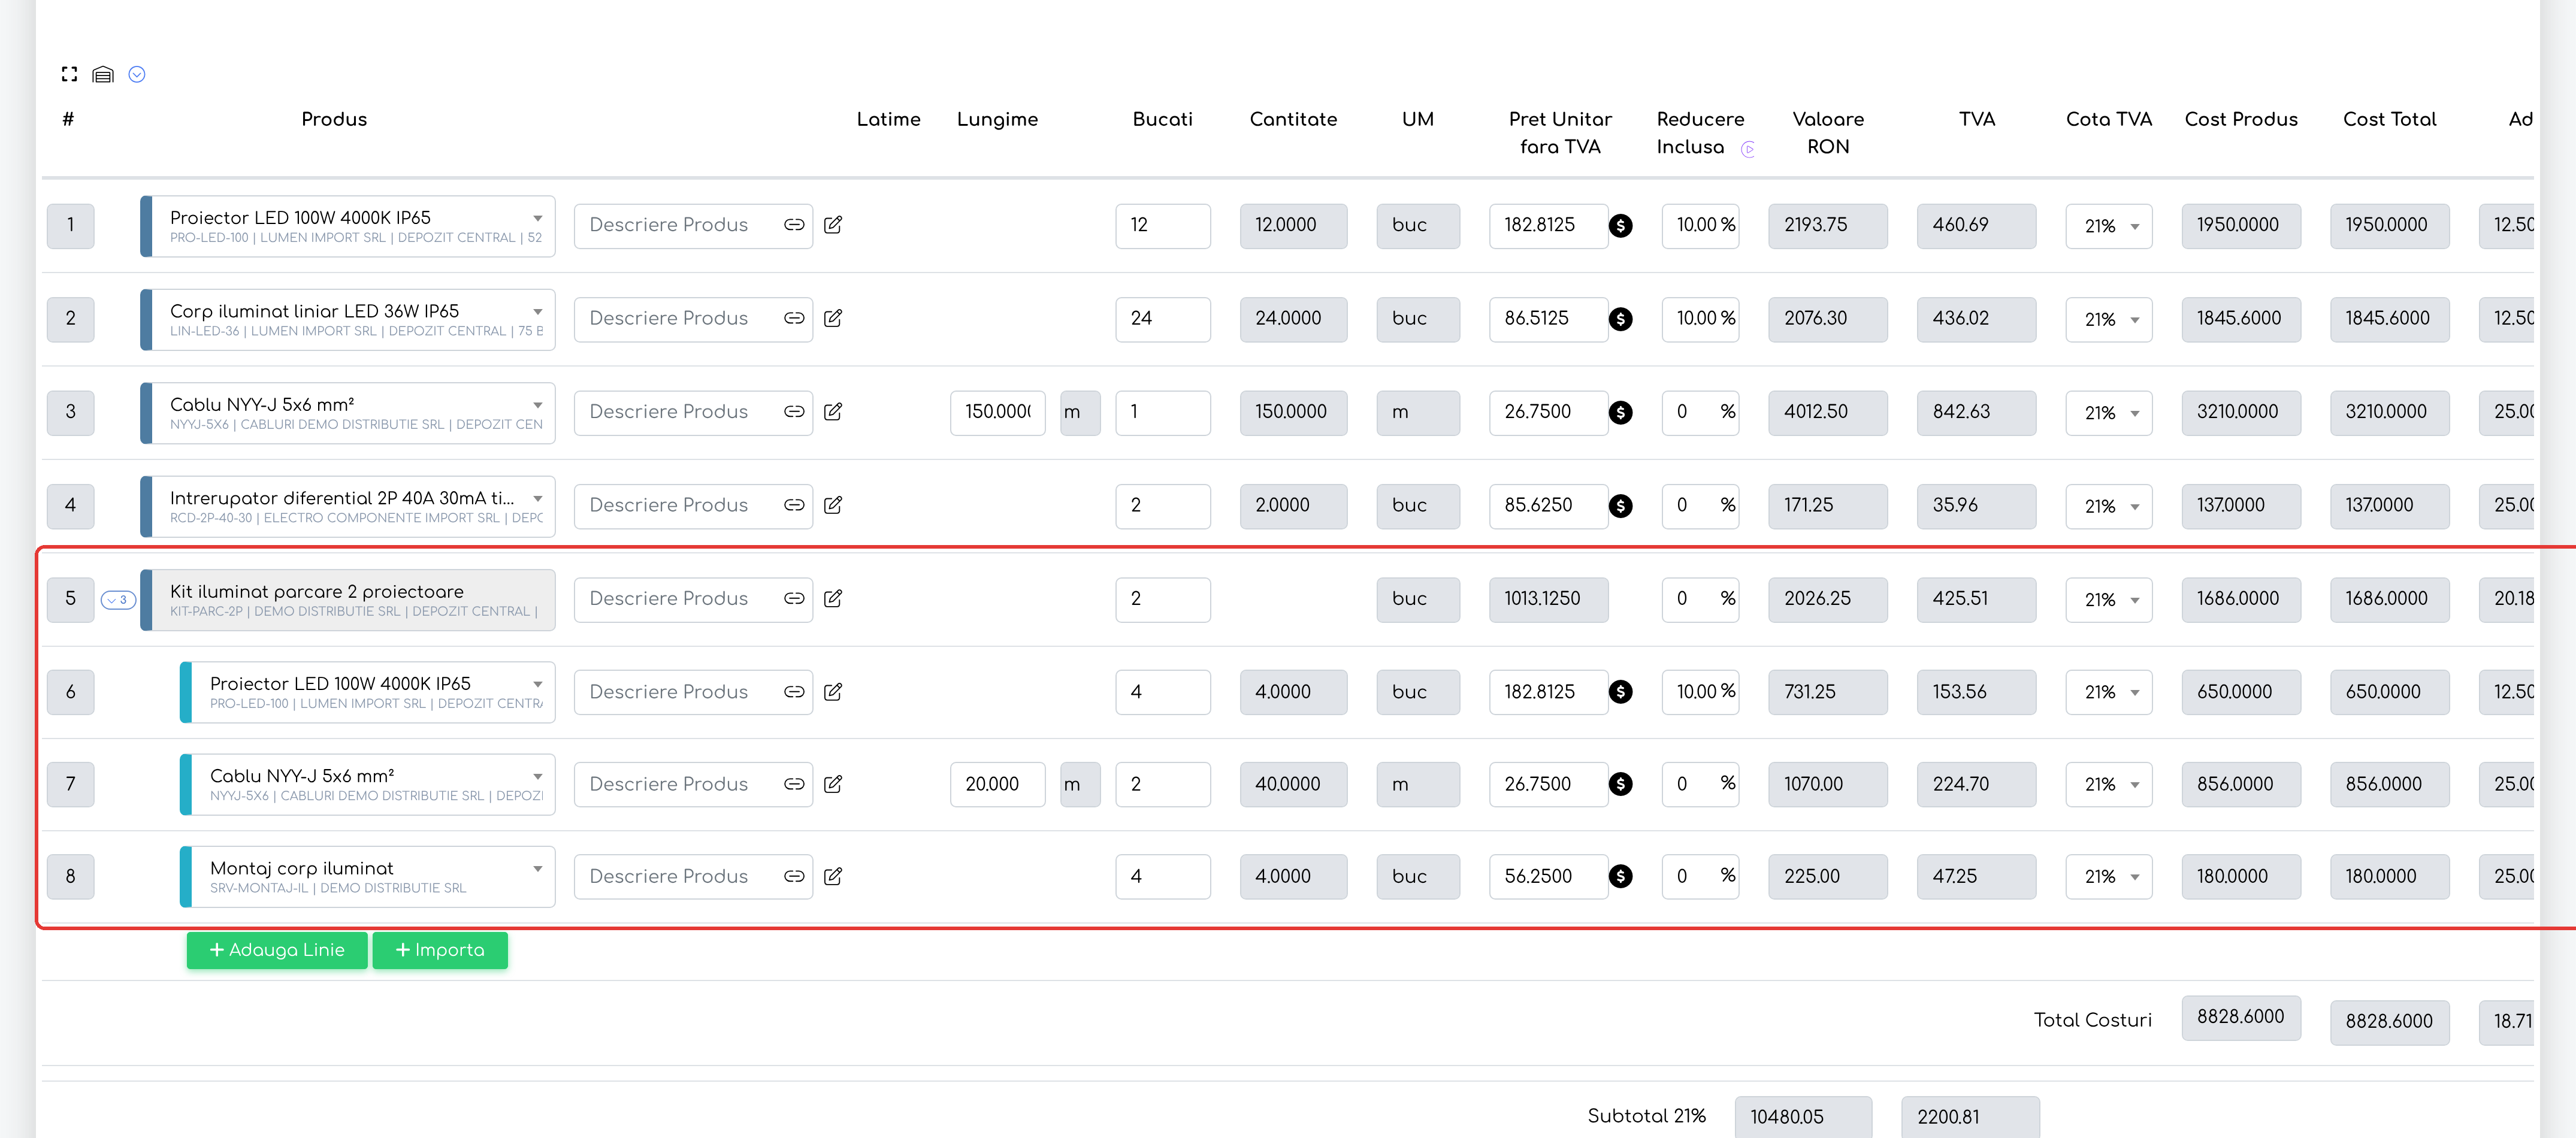Screen dimensions: 2576x1138
Task: Open the edit icon for row 1 Proiector LED
Action: tap(833, 225)
